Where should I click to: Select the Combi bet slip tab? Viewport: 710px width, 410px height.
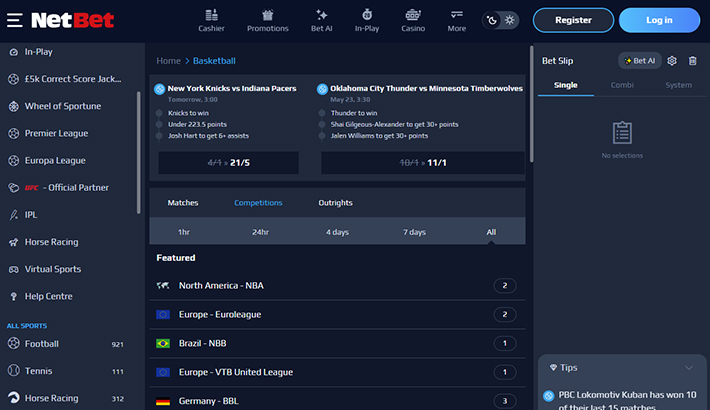(x=622, y=85)
